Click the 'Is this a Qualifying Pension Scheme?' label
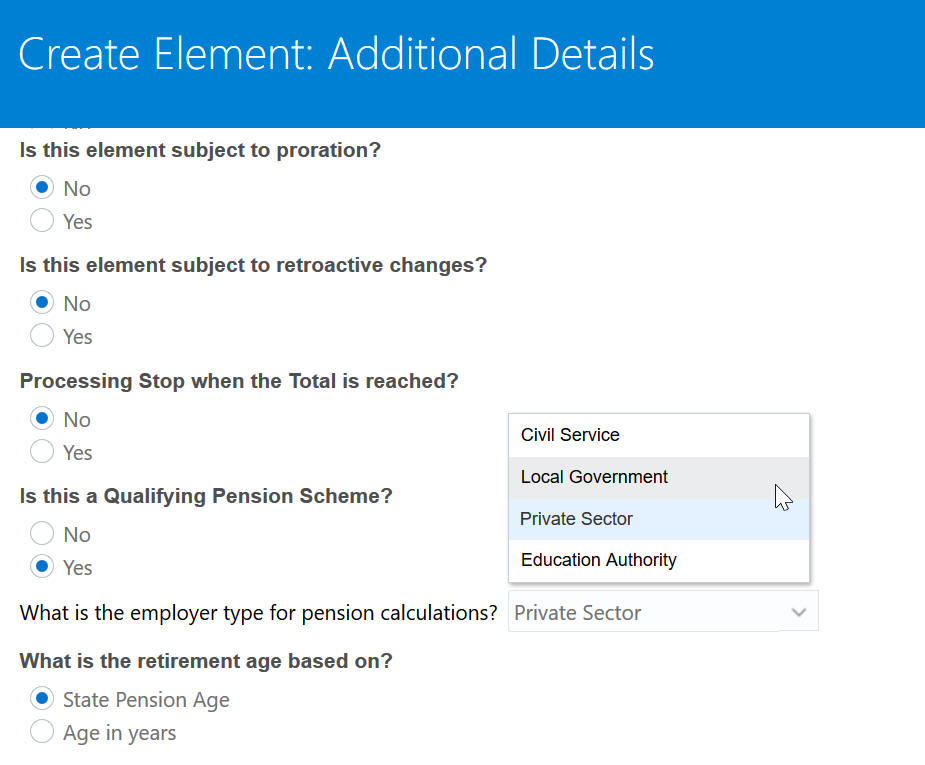The width and height of the screenshot is (925, 765). coord(206,496)
